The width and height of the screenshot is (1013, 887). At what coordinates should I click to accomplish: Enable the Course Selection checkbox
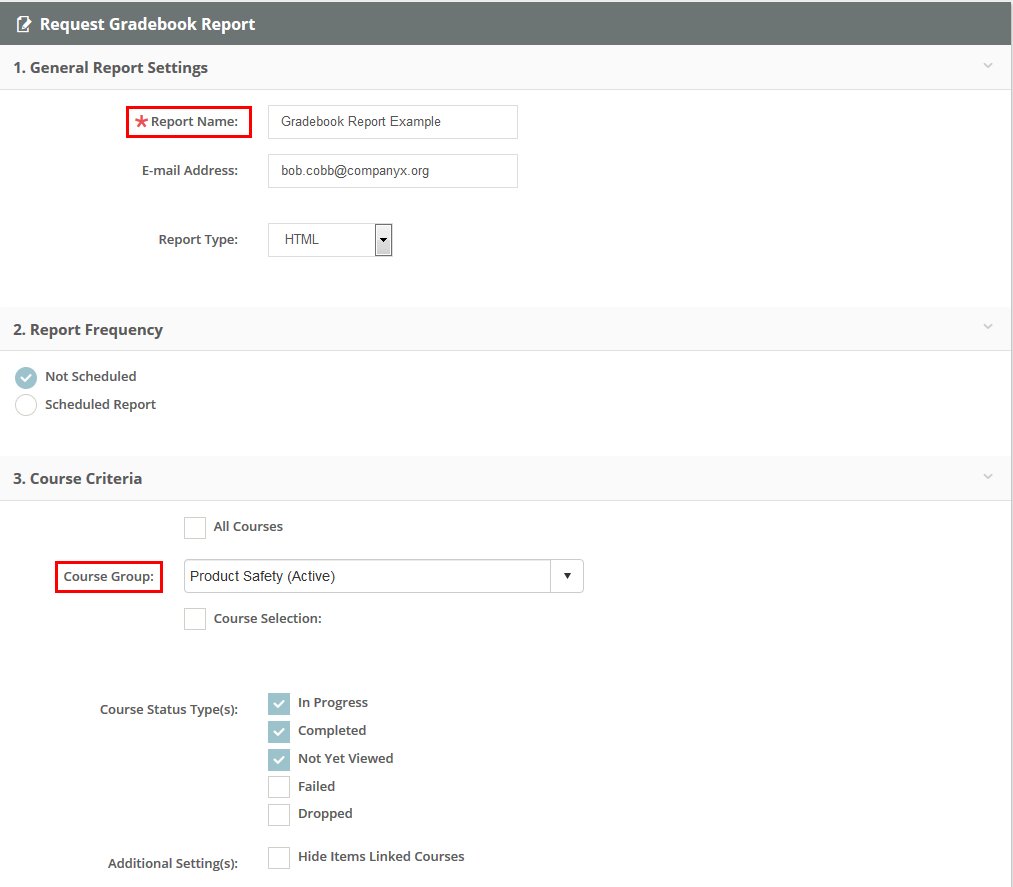click(195, 619)
